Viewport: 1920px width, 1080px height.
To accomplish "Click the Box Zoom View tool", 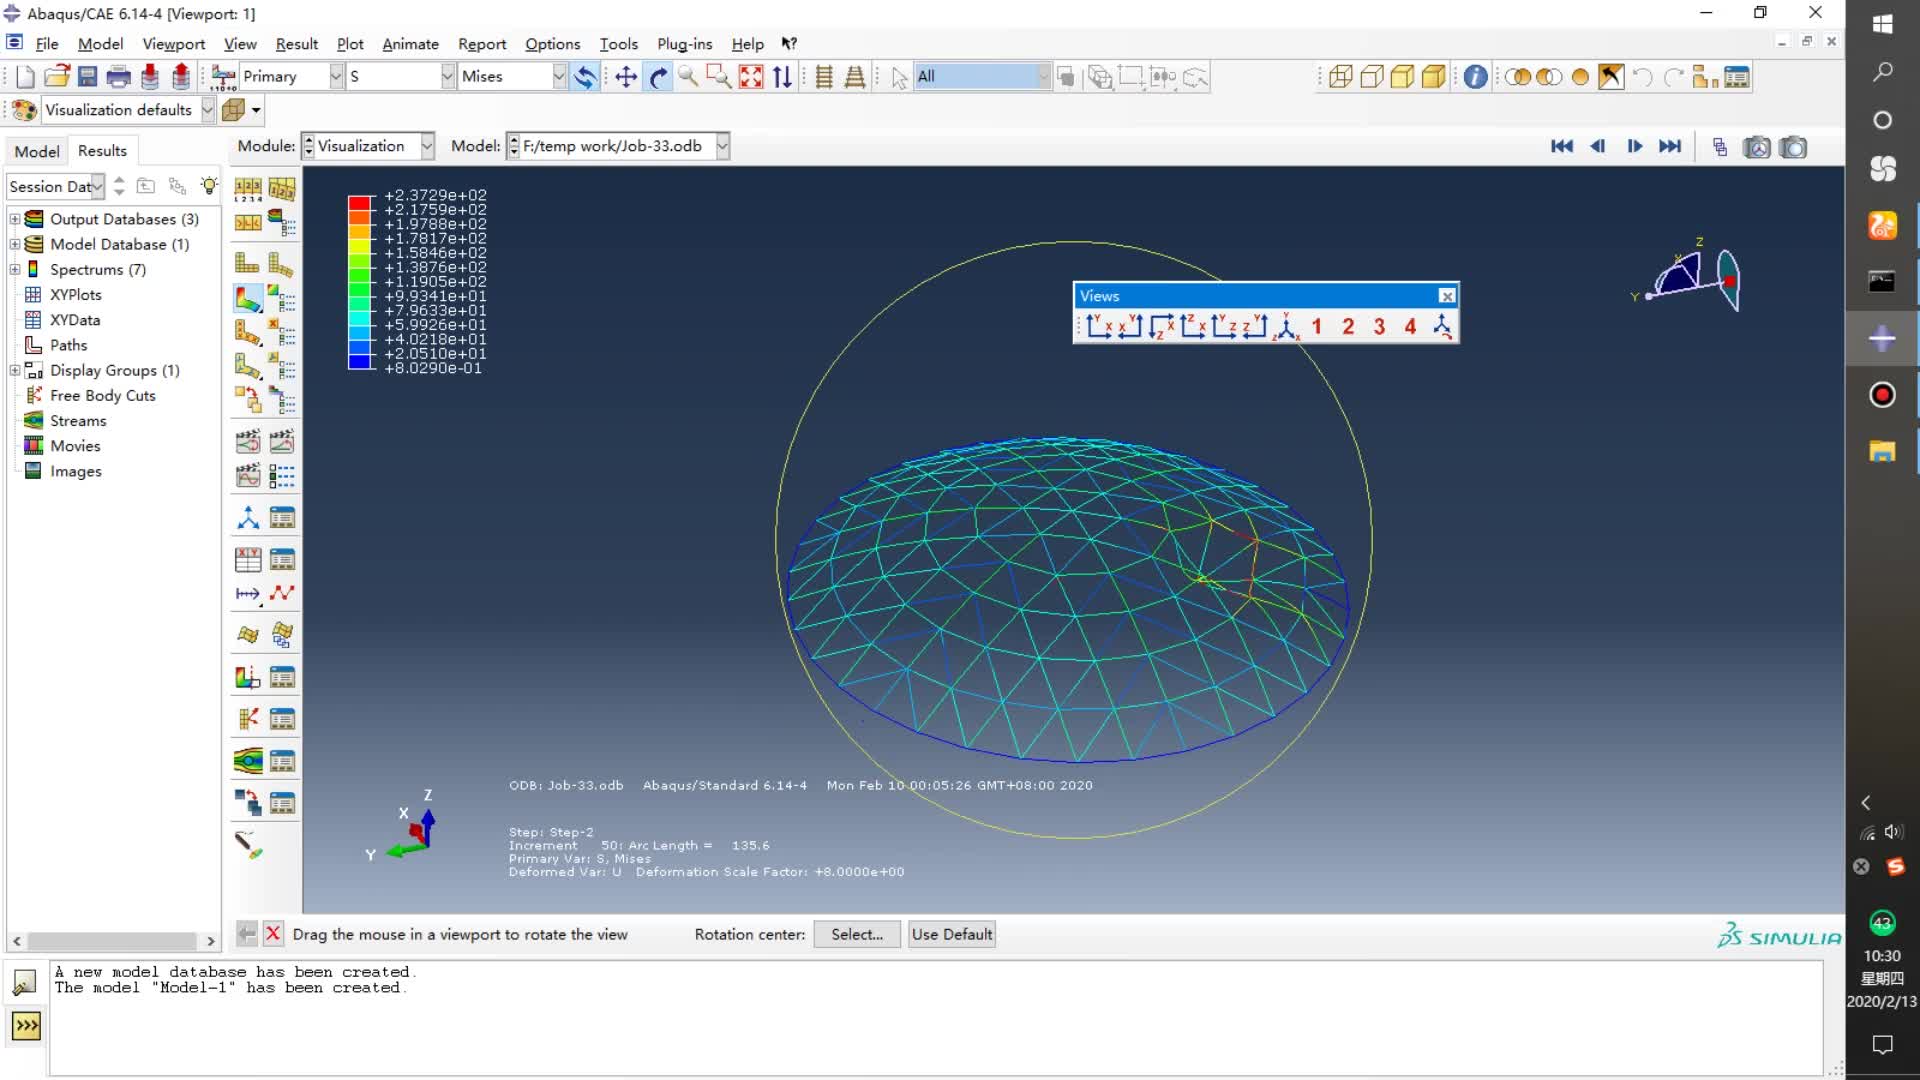I will (x=719, y=77).
